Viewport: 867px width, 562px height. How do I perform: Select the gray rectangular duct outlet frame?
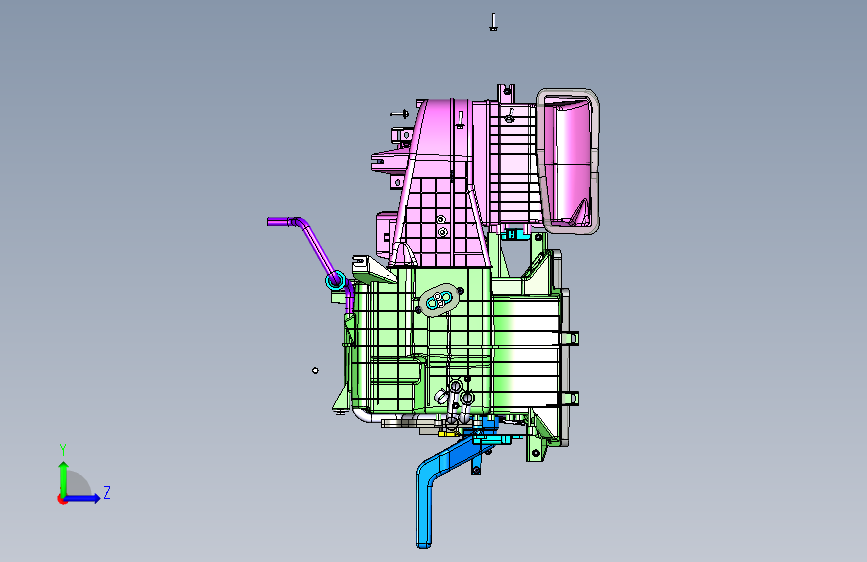[568, 161]
